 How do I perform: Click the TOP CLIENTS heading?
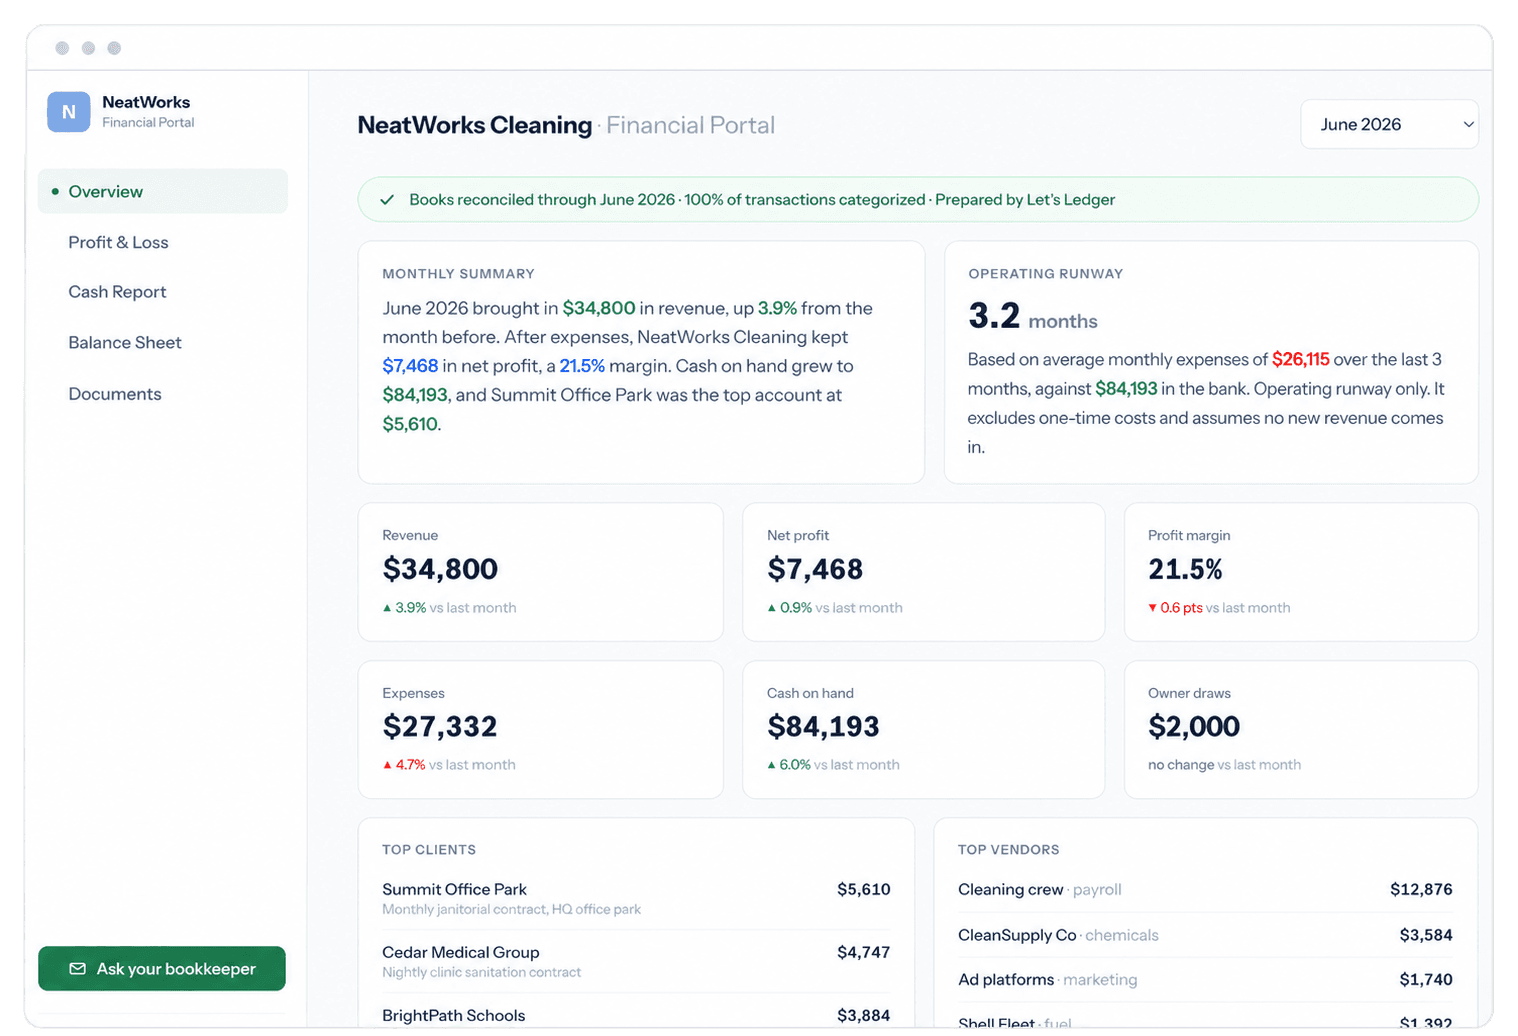click(x=429, y=850)
